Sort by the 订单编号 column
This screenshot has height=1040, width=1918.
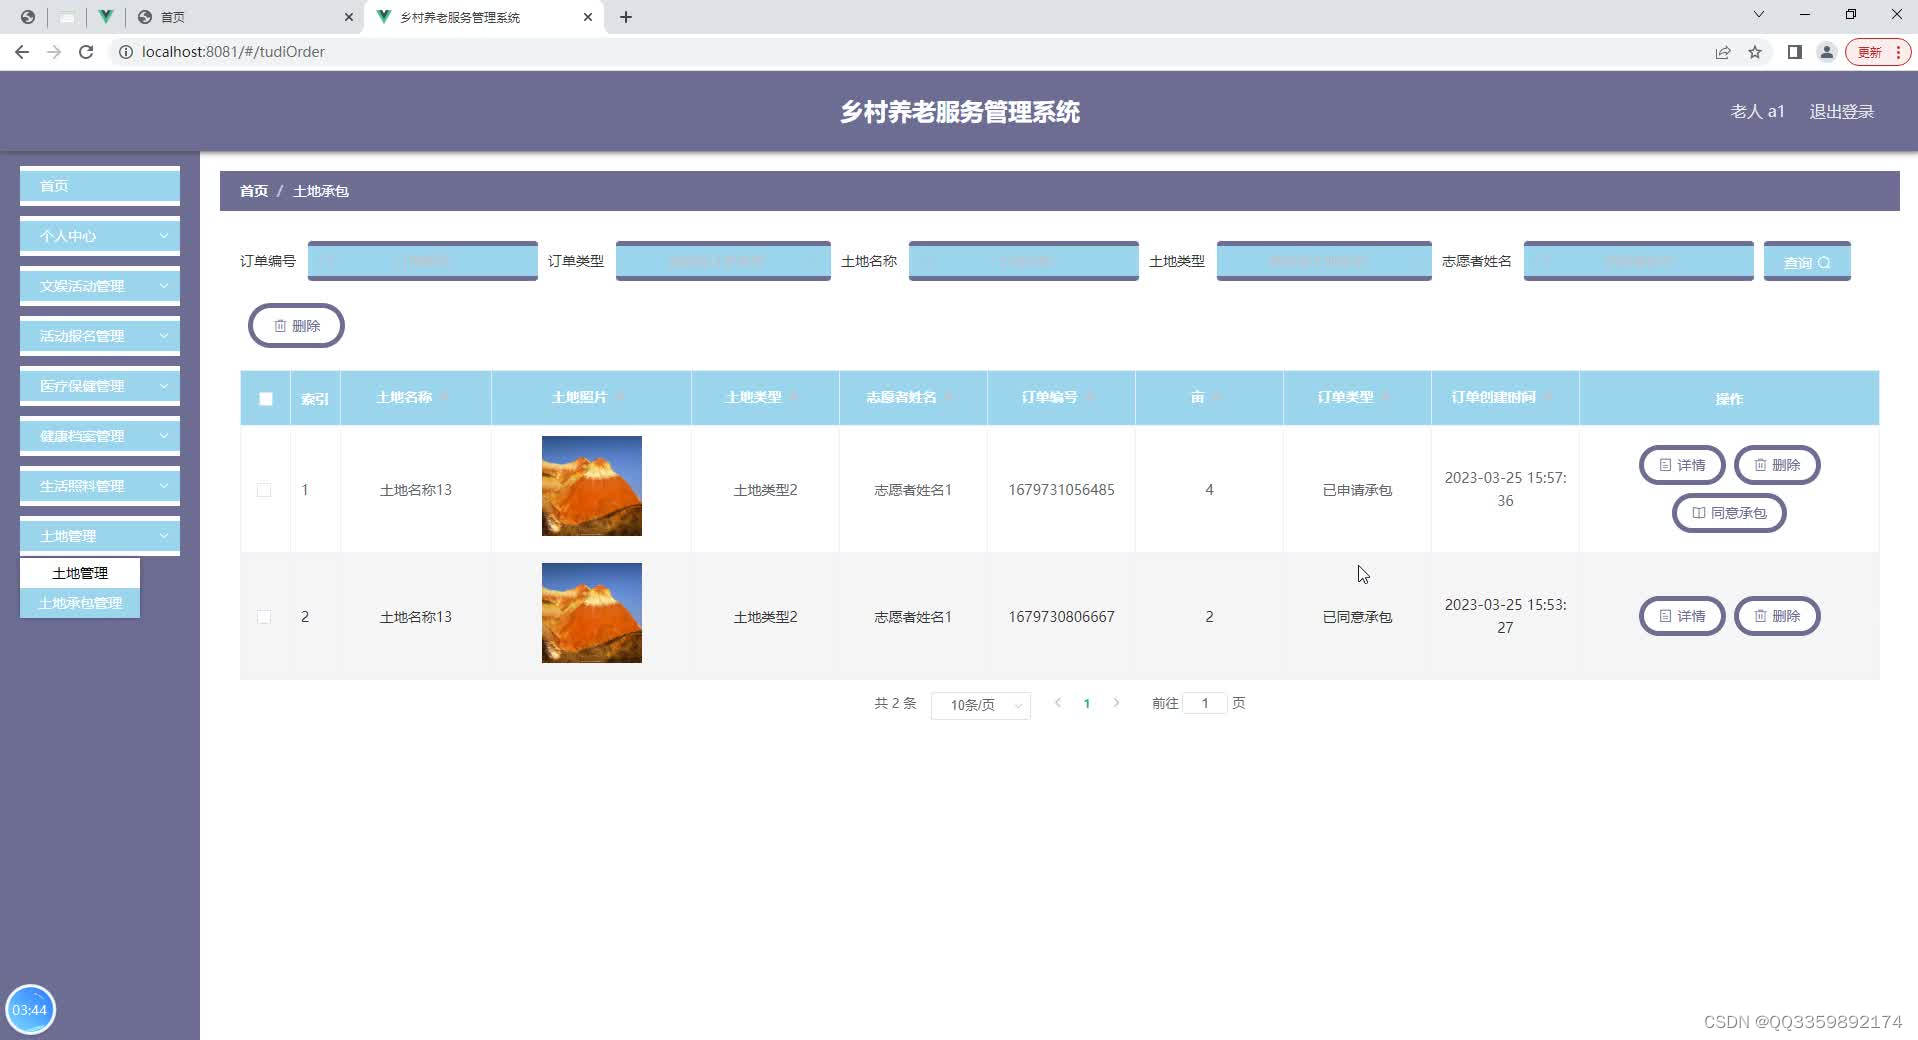click(x=1060, y=397)
